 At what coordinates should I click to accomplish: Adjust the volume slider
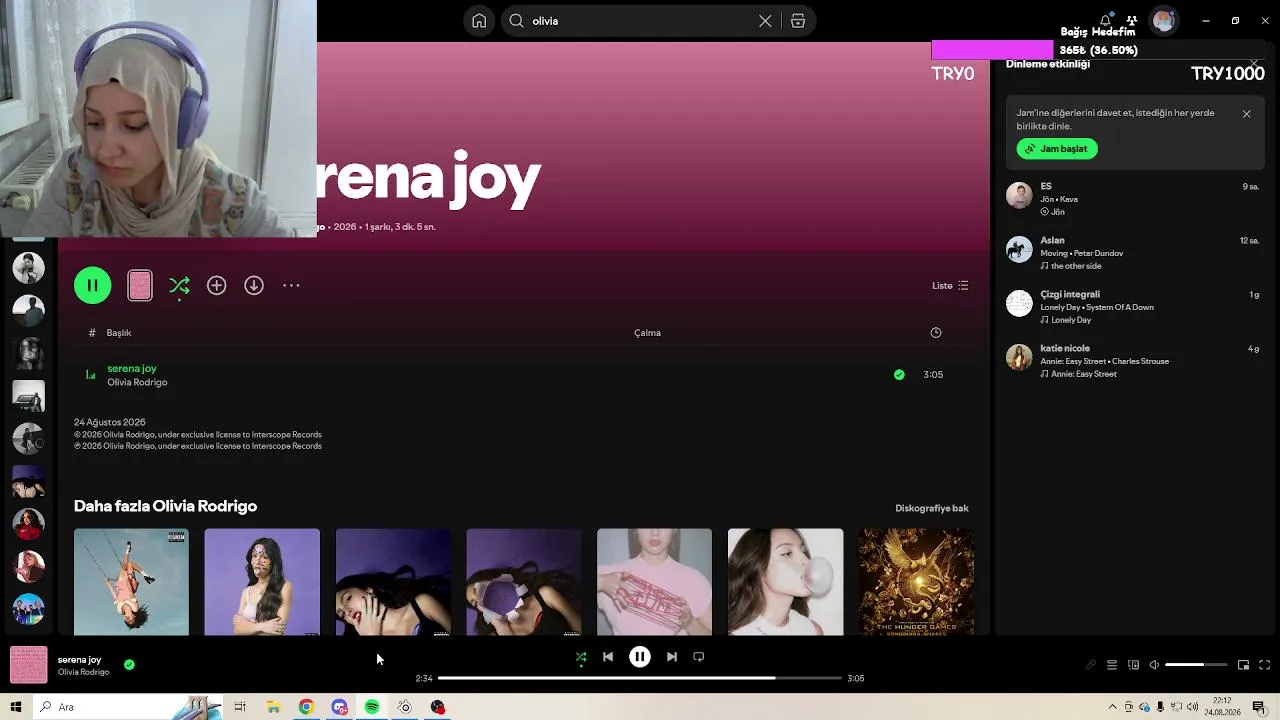coord(1196,665)
